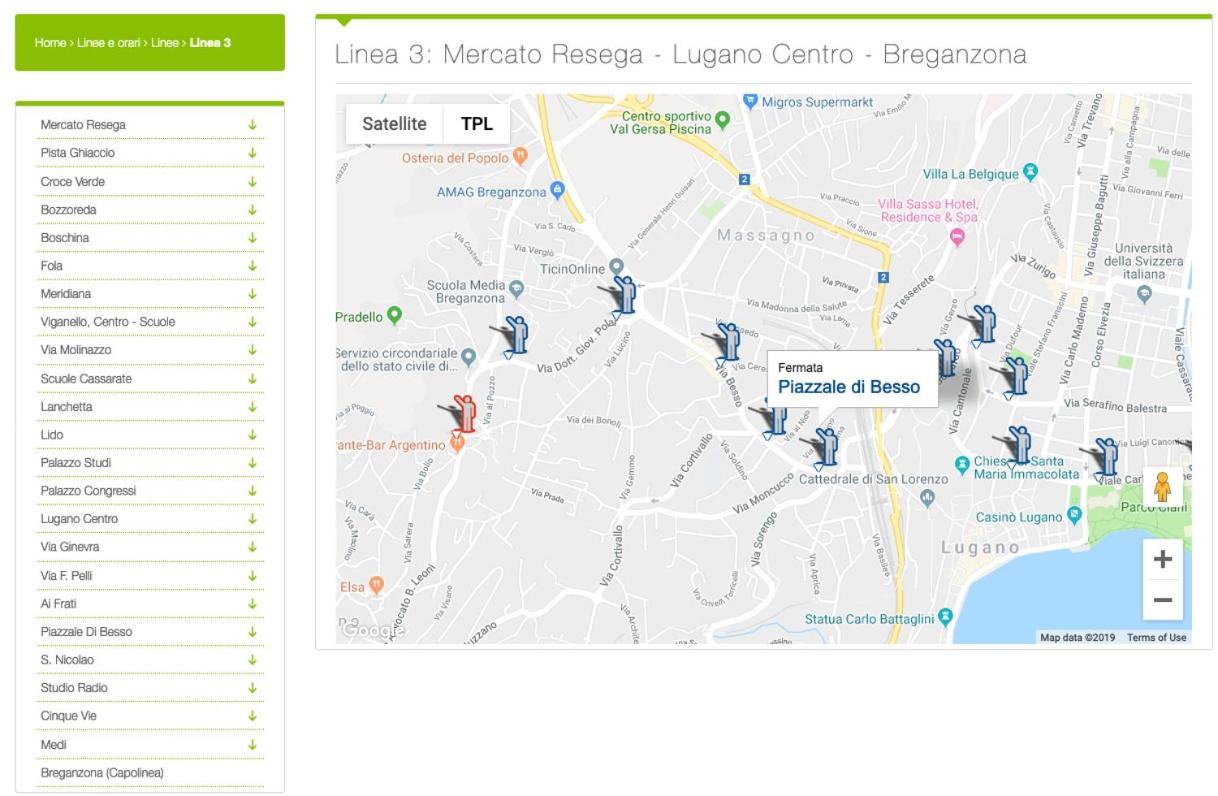Click green arrow next to Medi
The height and width of the screenshot is (796, 1218).
[x=253, y=744]
